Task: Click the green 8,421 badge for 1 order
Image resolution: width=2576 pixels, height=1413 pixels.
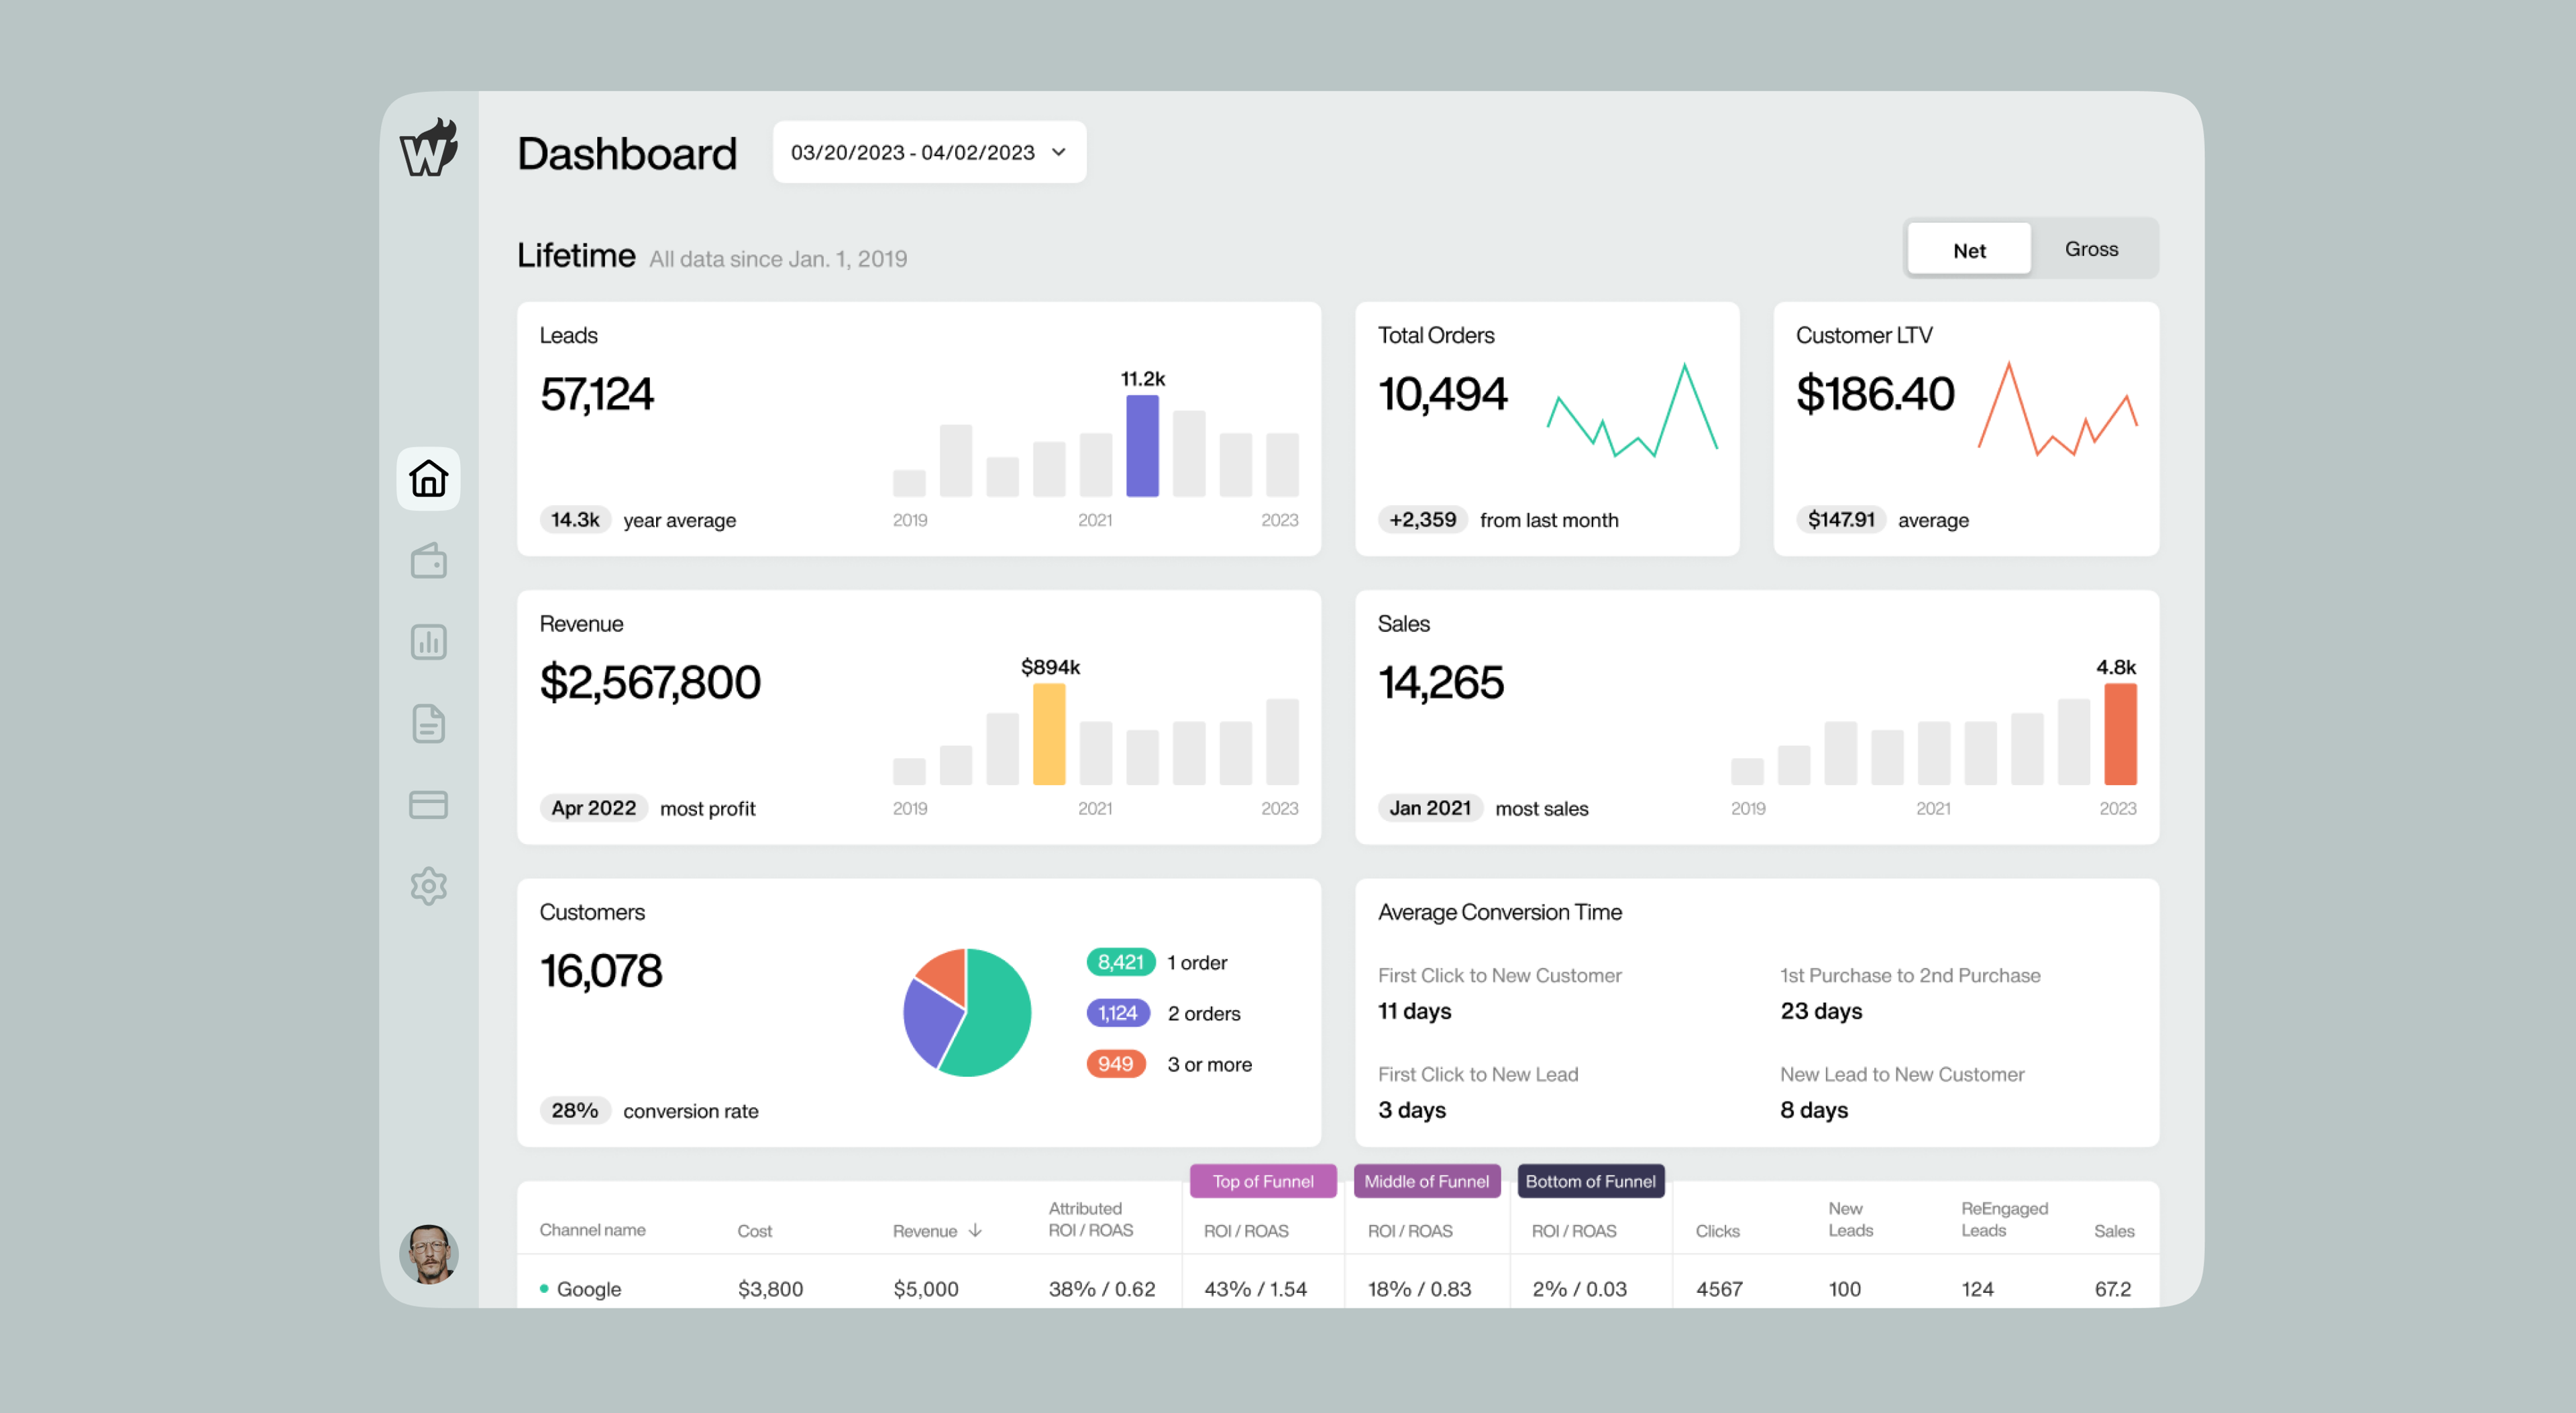Action: coord(1120,962)
